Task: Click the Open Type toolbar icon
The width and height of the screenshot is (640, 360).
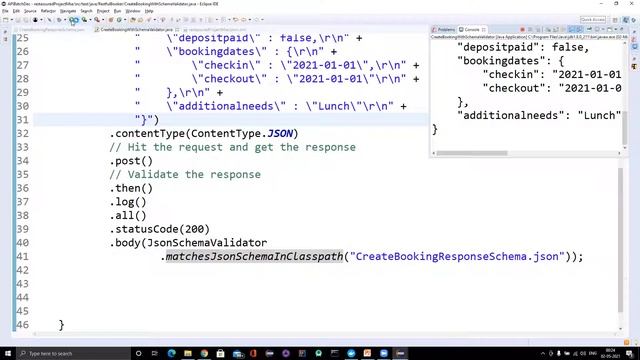Action: [x=132, y=20]
